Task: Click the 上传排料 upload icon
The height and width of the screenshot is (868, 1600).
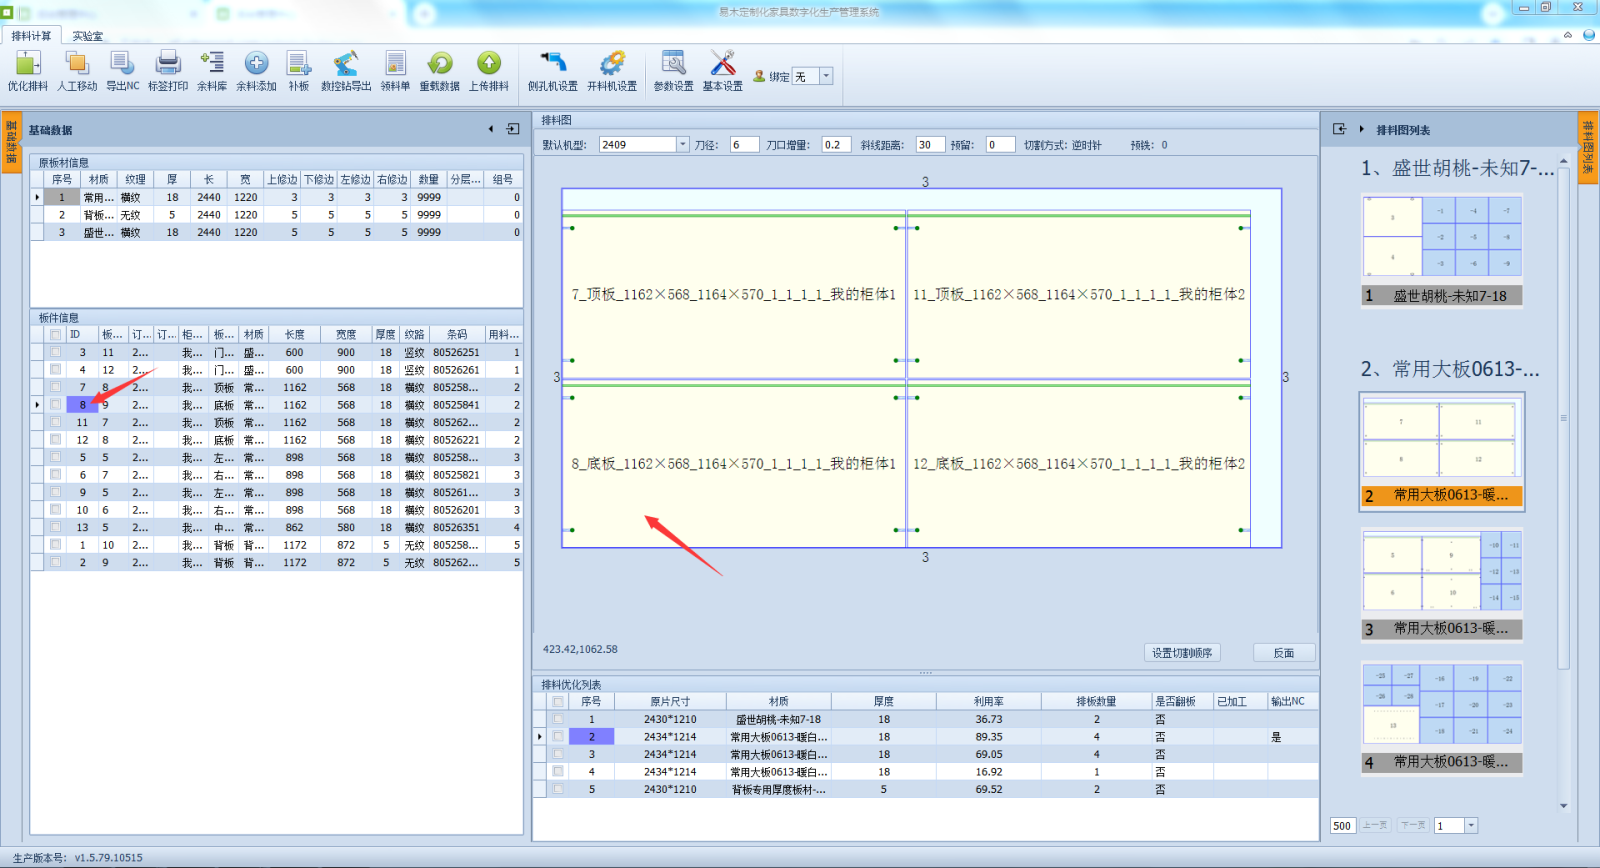Action: click(489, 71)
